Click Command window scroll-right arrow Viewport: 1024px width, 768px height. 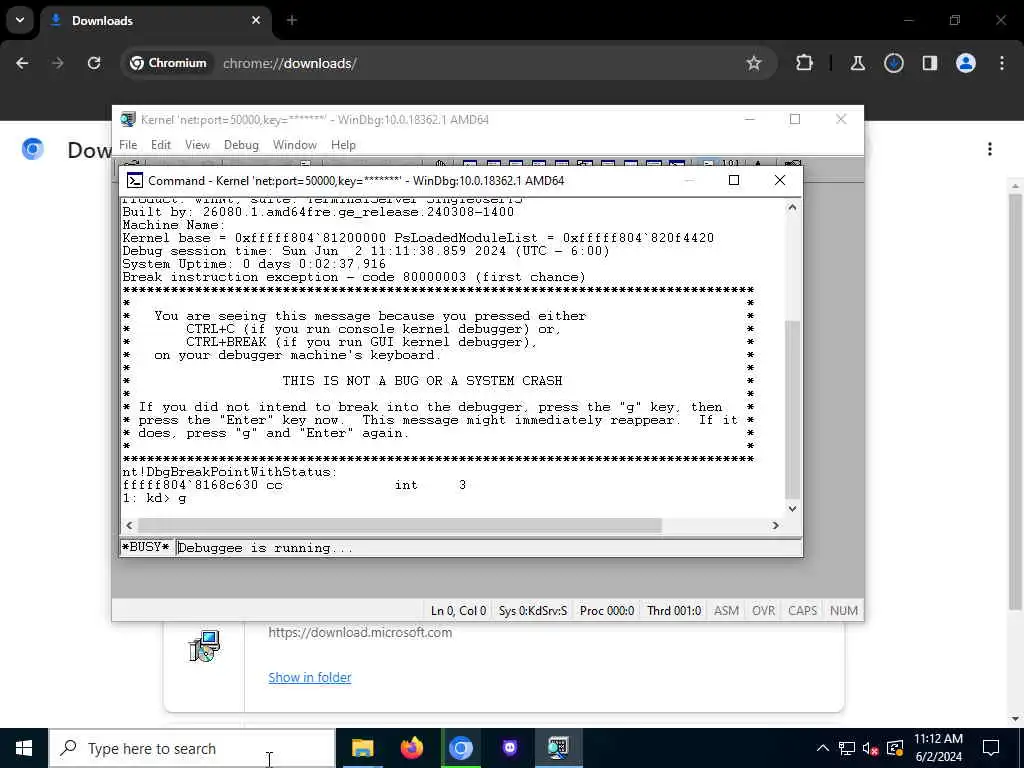click(776, 525)
